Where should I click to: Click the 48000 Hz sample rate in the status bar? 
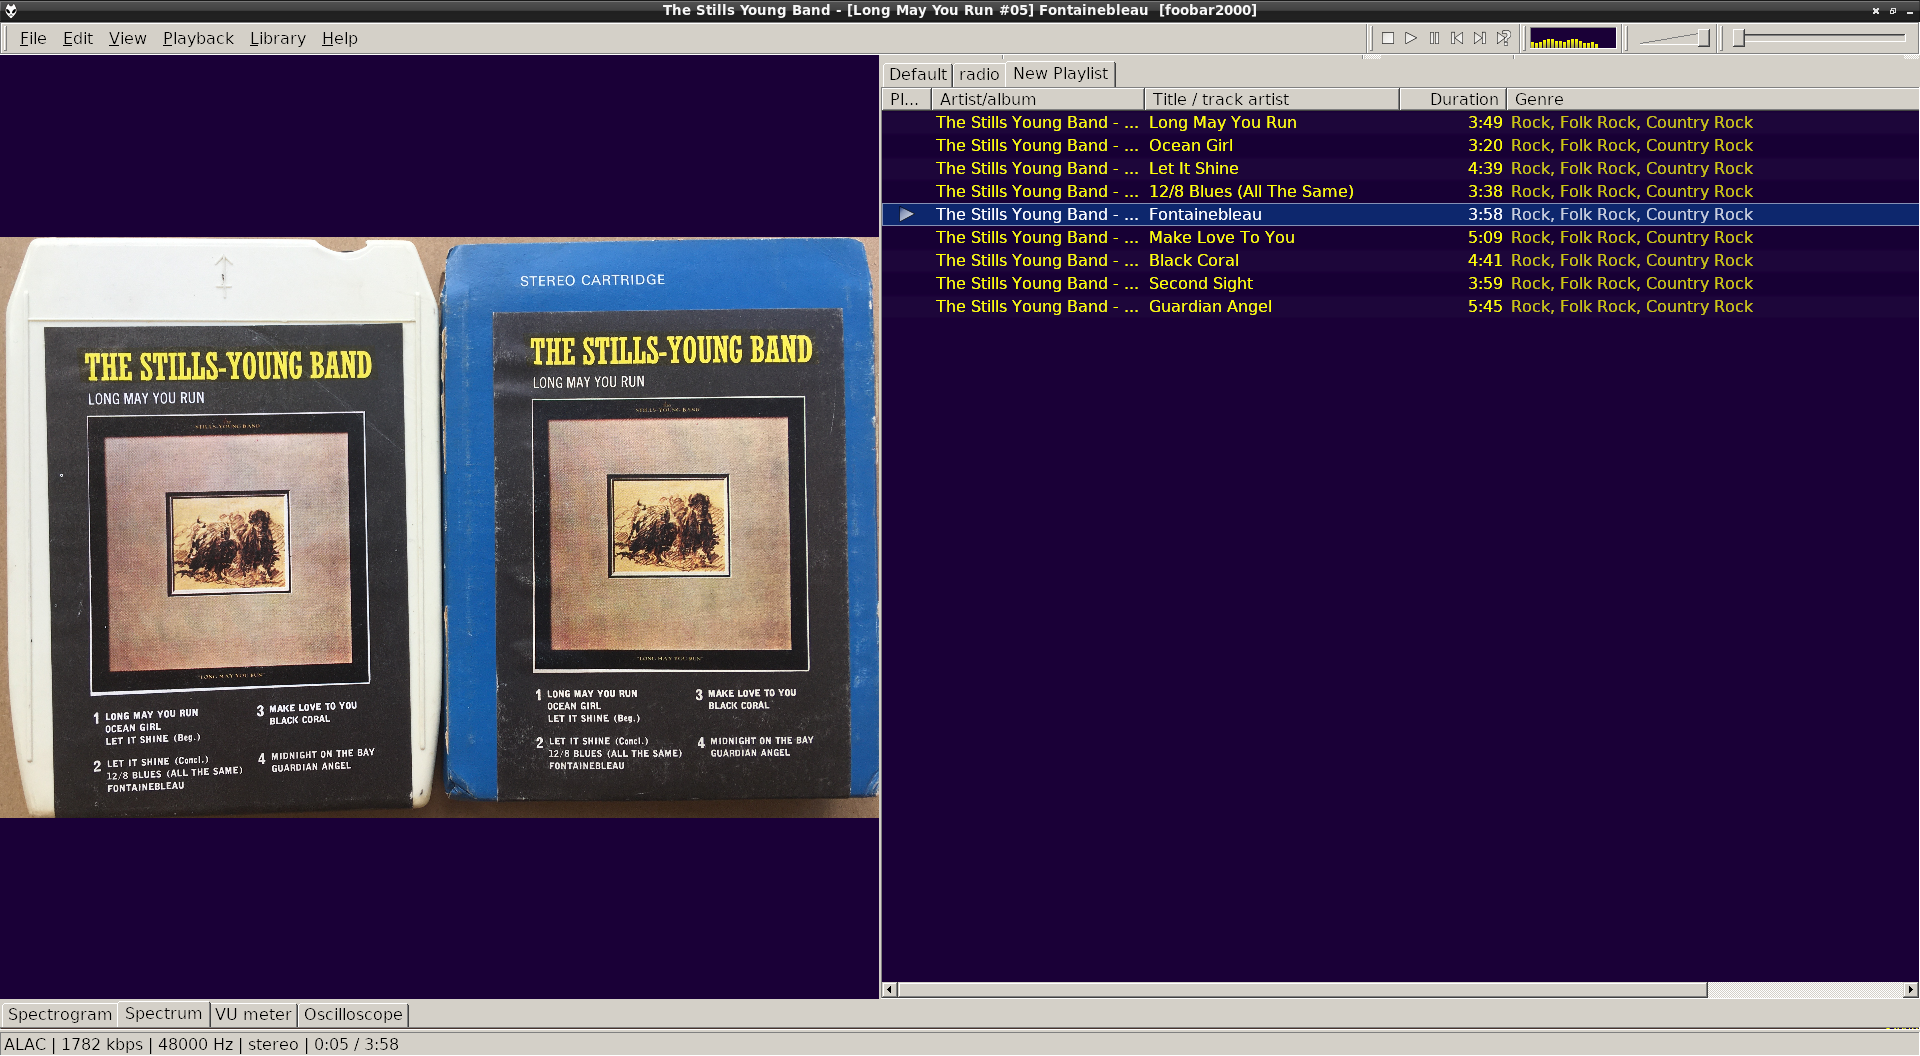click(x=196, y=1044)
